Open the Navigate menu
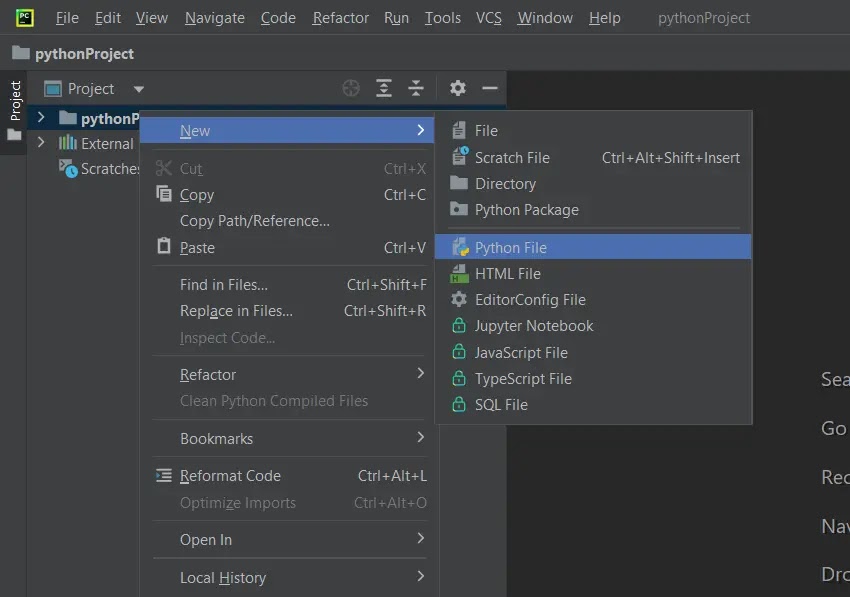Screen dimensions: 850x597 [x=215, y=18]
